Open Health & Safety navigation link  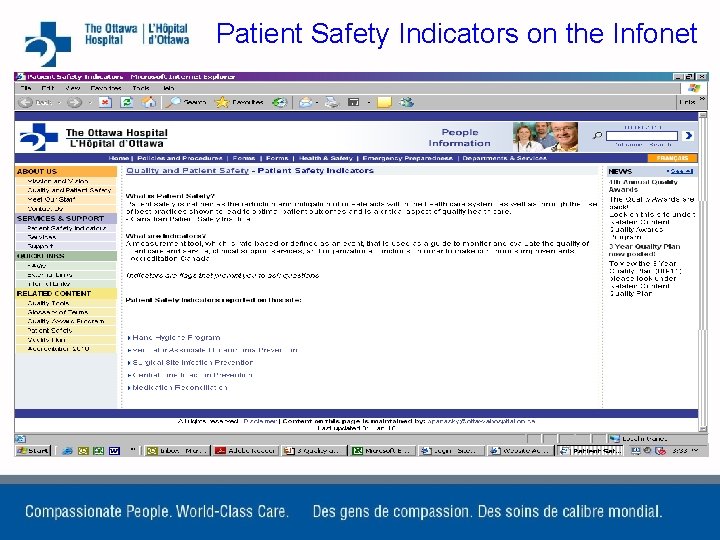click(326, 158)
